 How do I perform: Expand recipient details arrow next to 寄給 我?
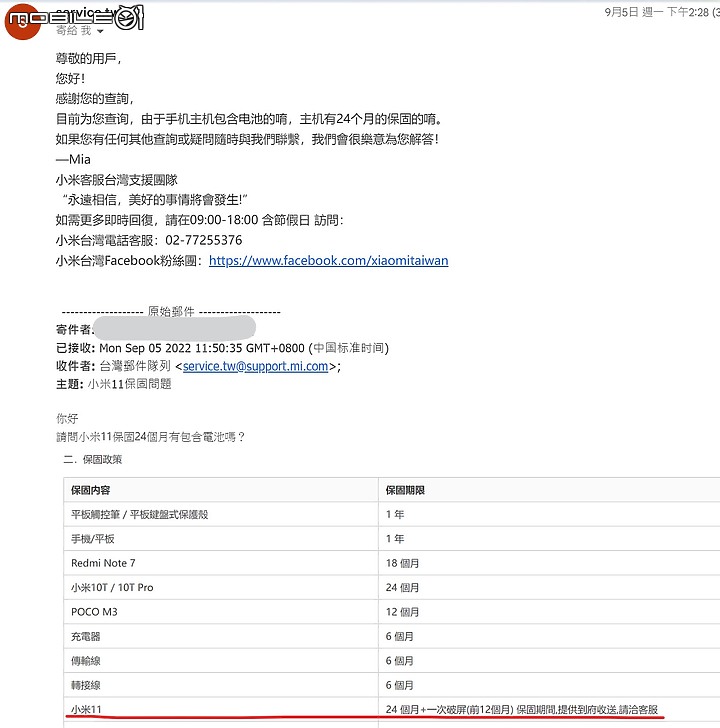(100, 31)
